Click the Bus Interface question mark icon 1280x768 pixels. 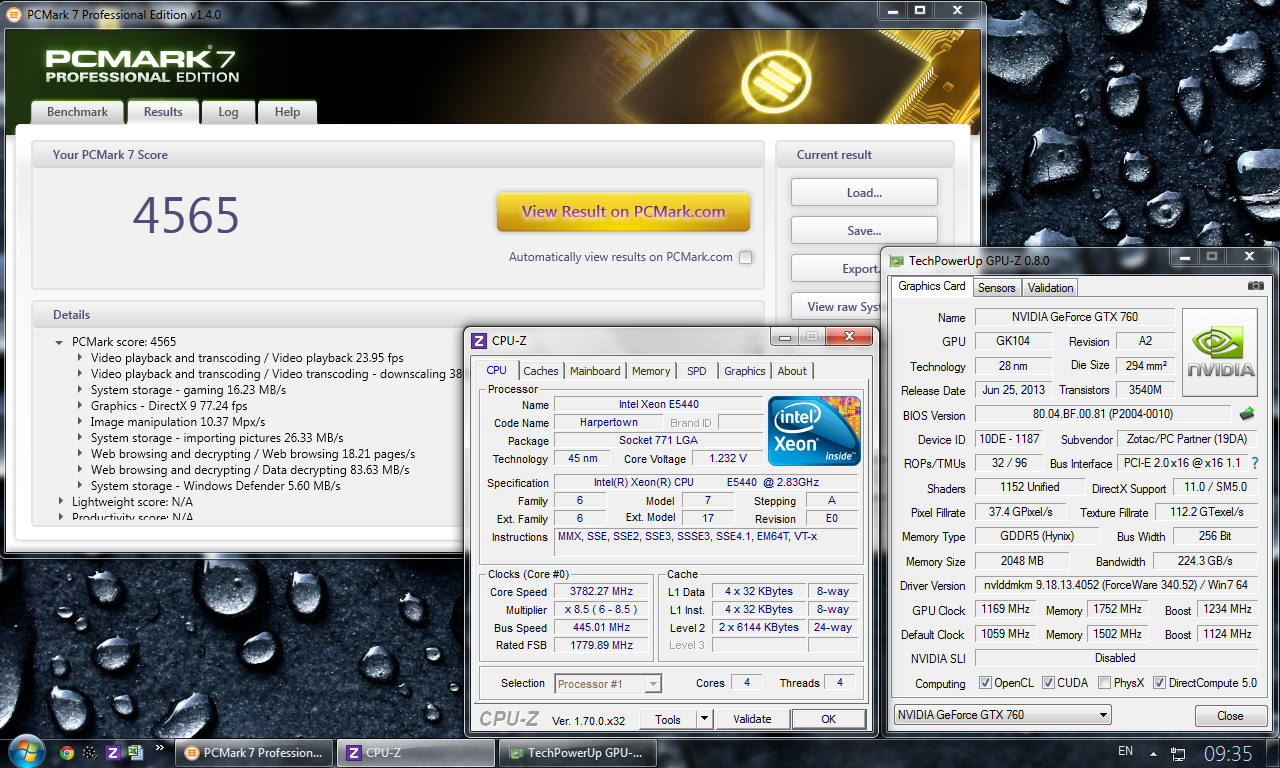(x=1254, y=463)
